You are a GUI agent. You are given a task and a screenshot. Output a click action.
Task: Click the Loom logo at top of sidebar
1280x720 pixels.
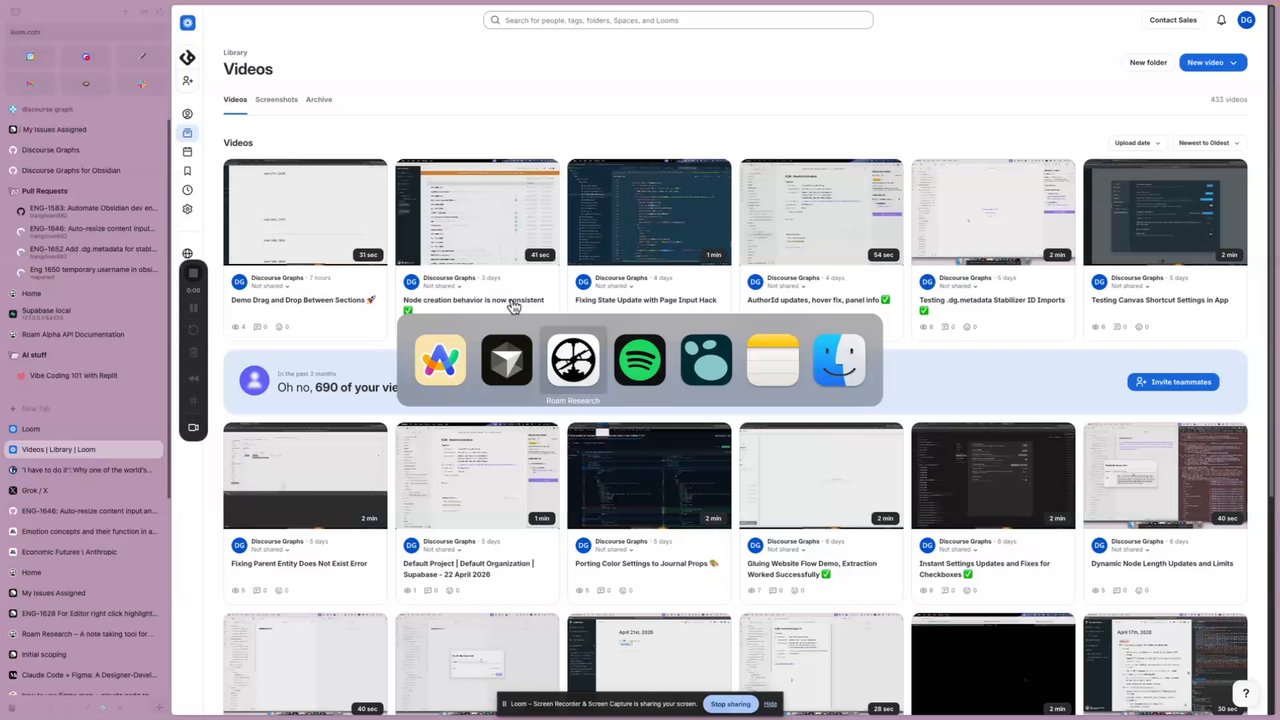[x=187, y=22]
